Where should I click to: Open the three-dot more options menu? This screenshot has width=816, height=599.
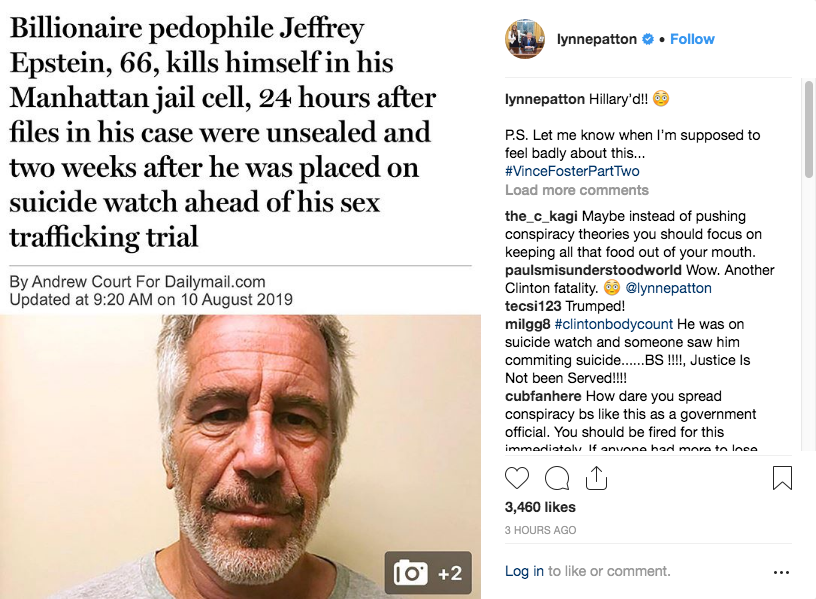tap(781, 572)
